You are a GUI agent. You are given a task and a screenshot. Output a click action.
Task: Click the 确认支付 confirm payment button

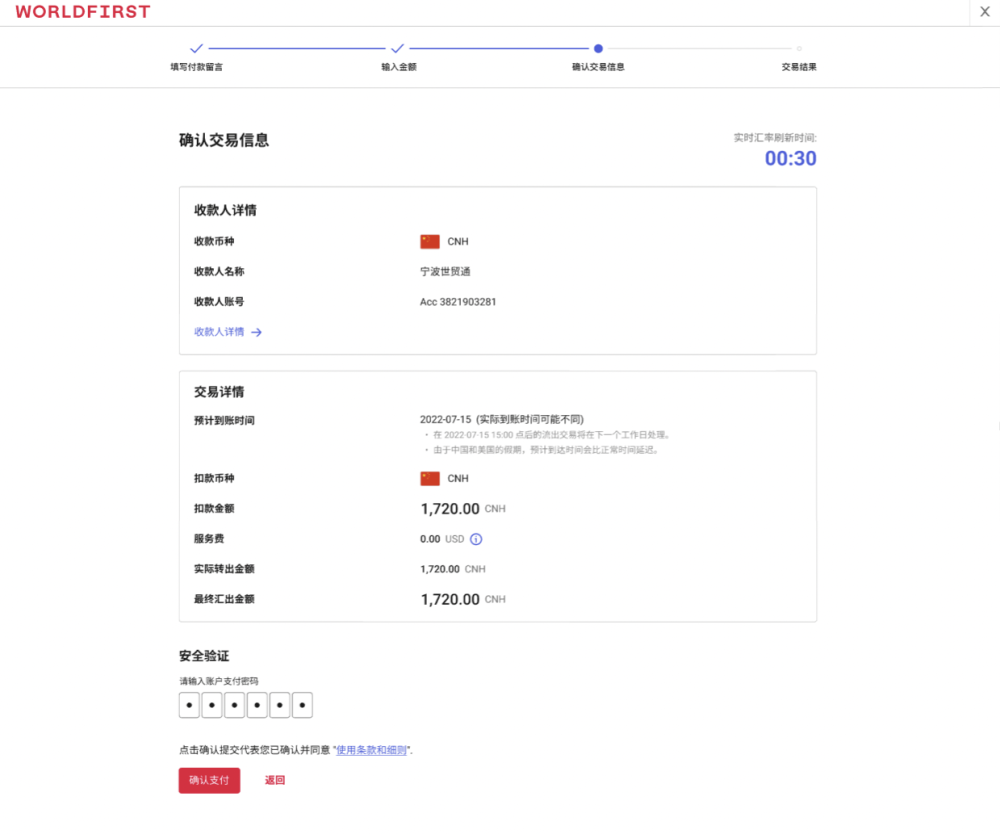point(208,780)
